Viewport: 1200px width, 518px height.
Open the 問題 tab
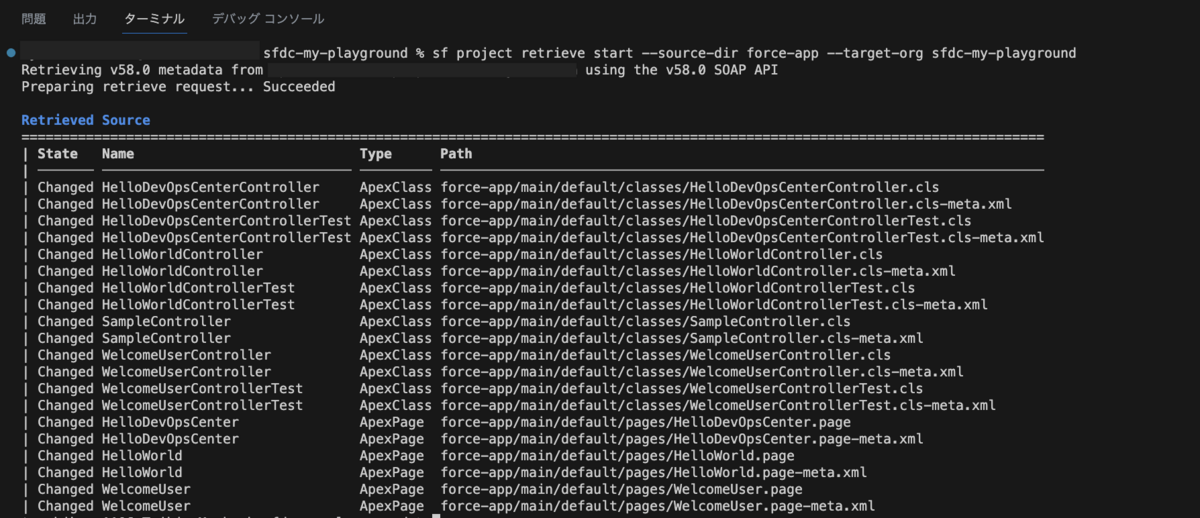pyautogui.click(x=33, y=18)
